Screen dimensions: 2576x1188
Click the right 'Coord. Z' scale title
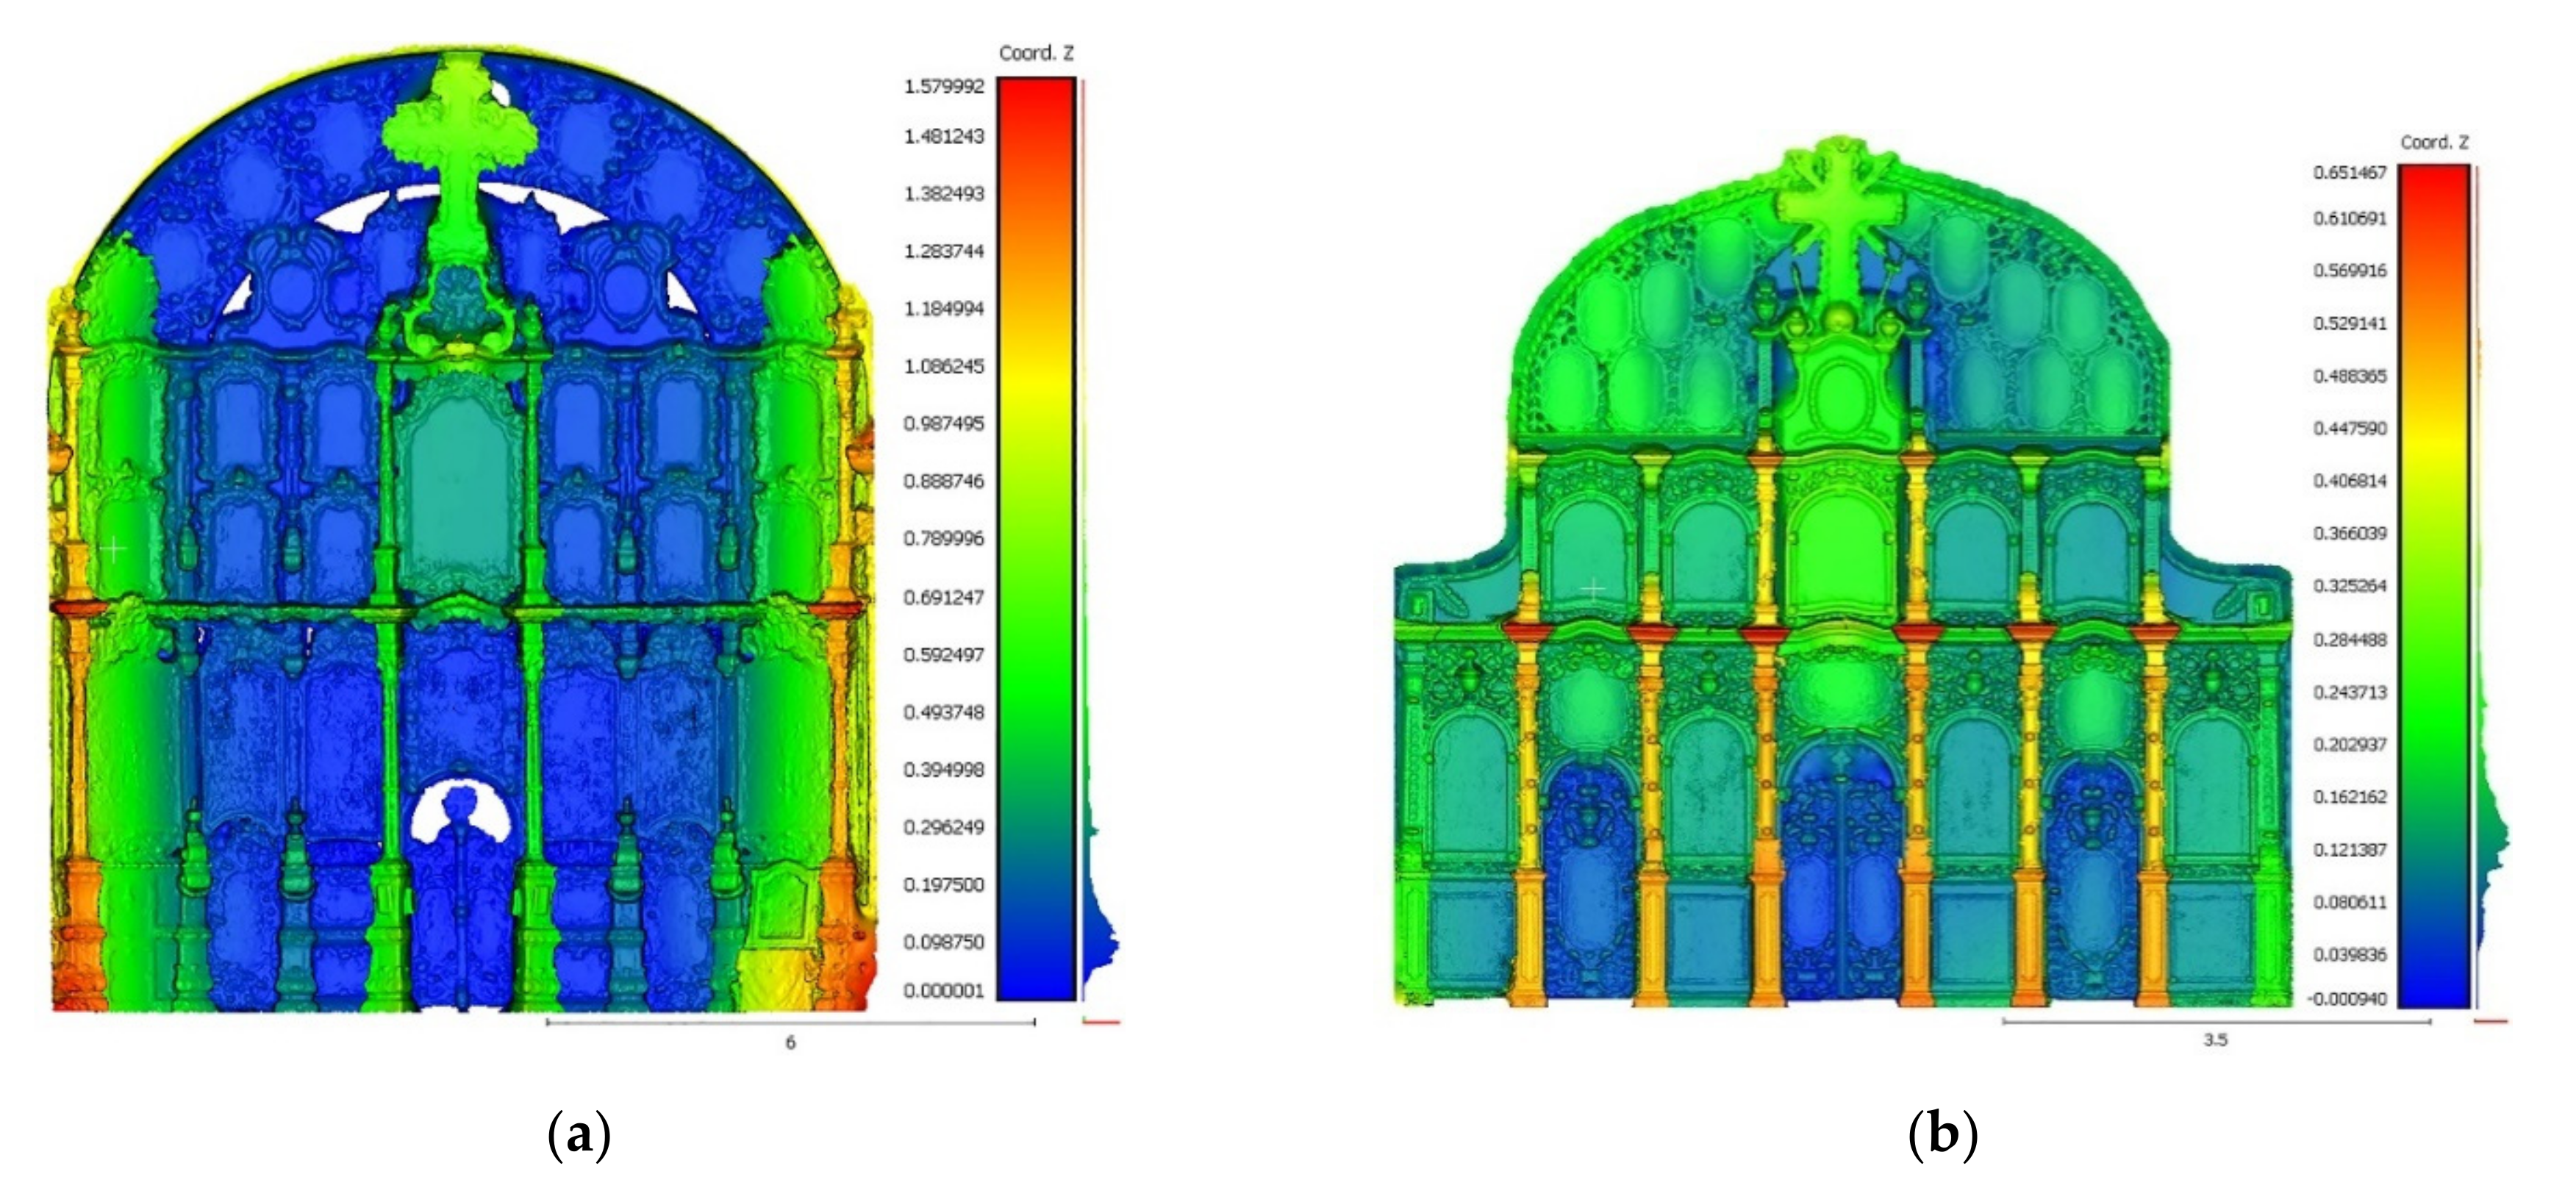click(2434, 143)
